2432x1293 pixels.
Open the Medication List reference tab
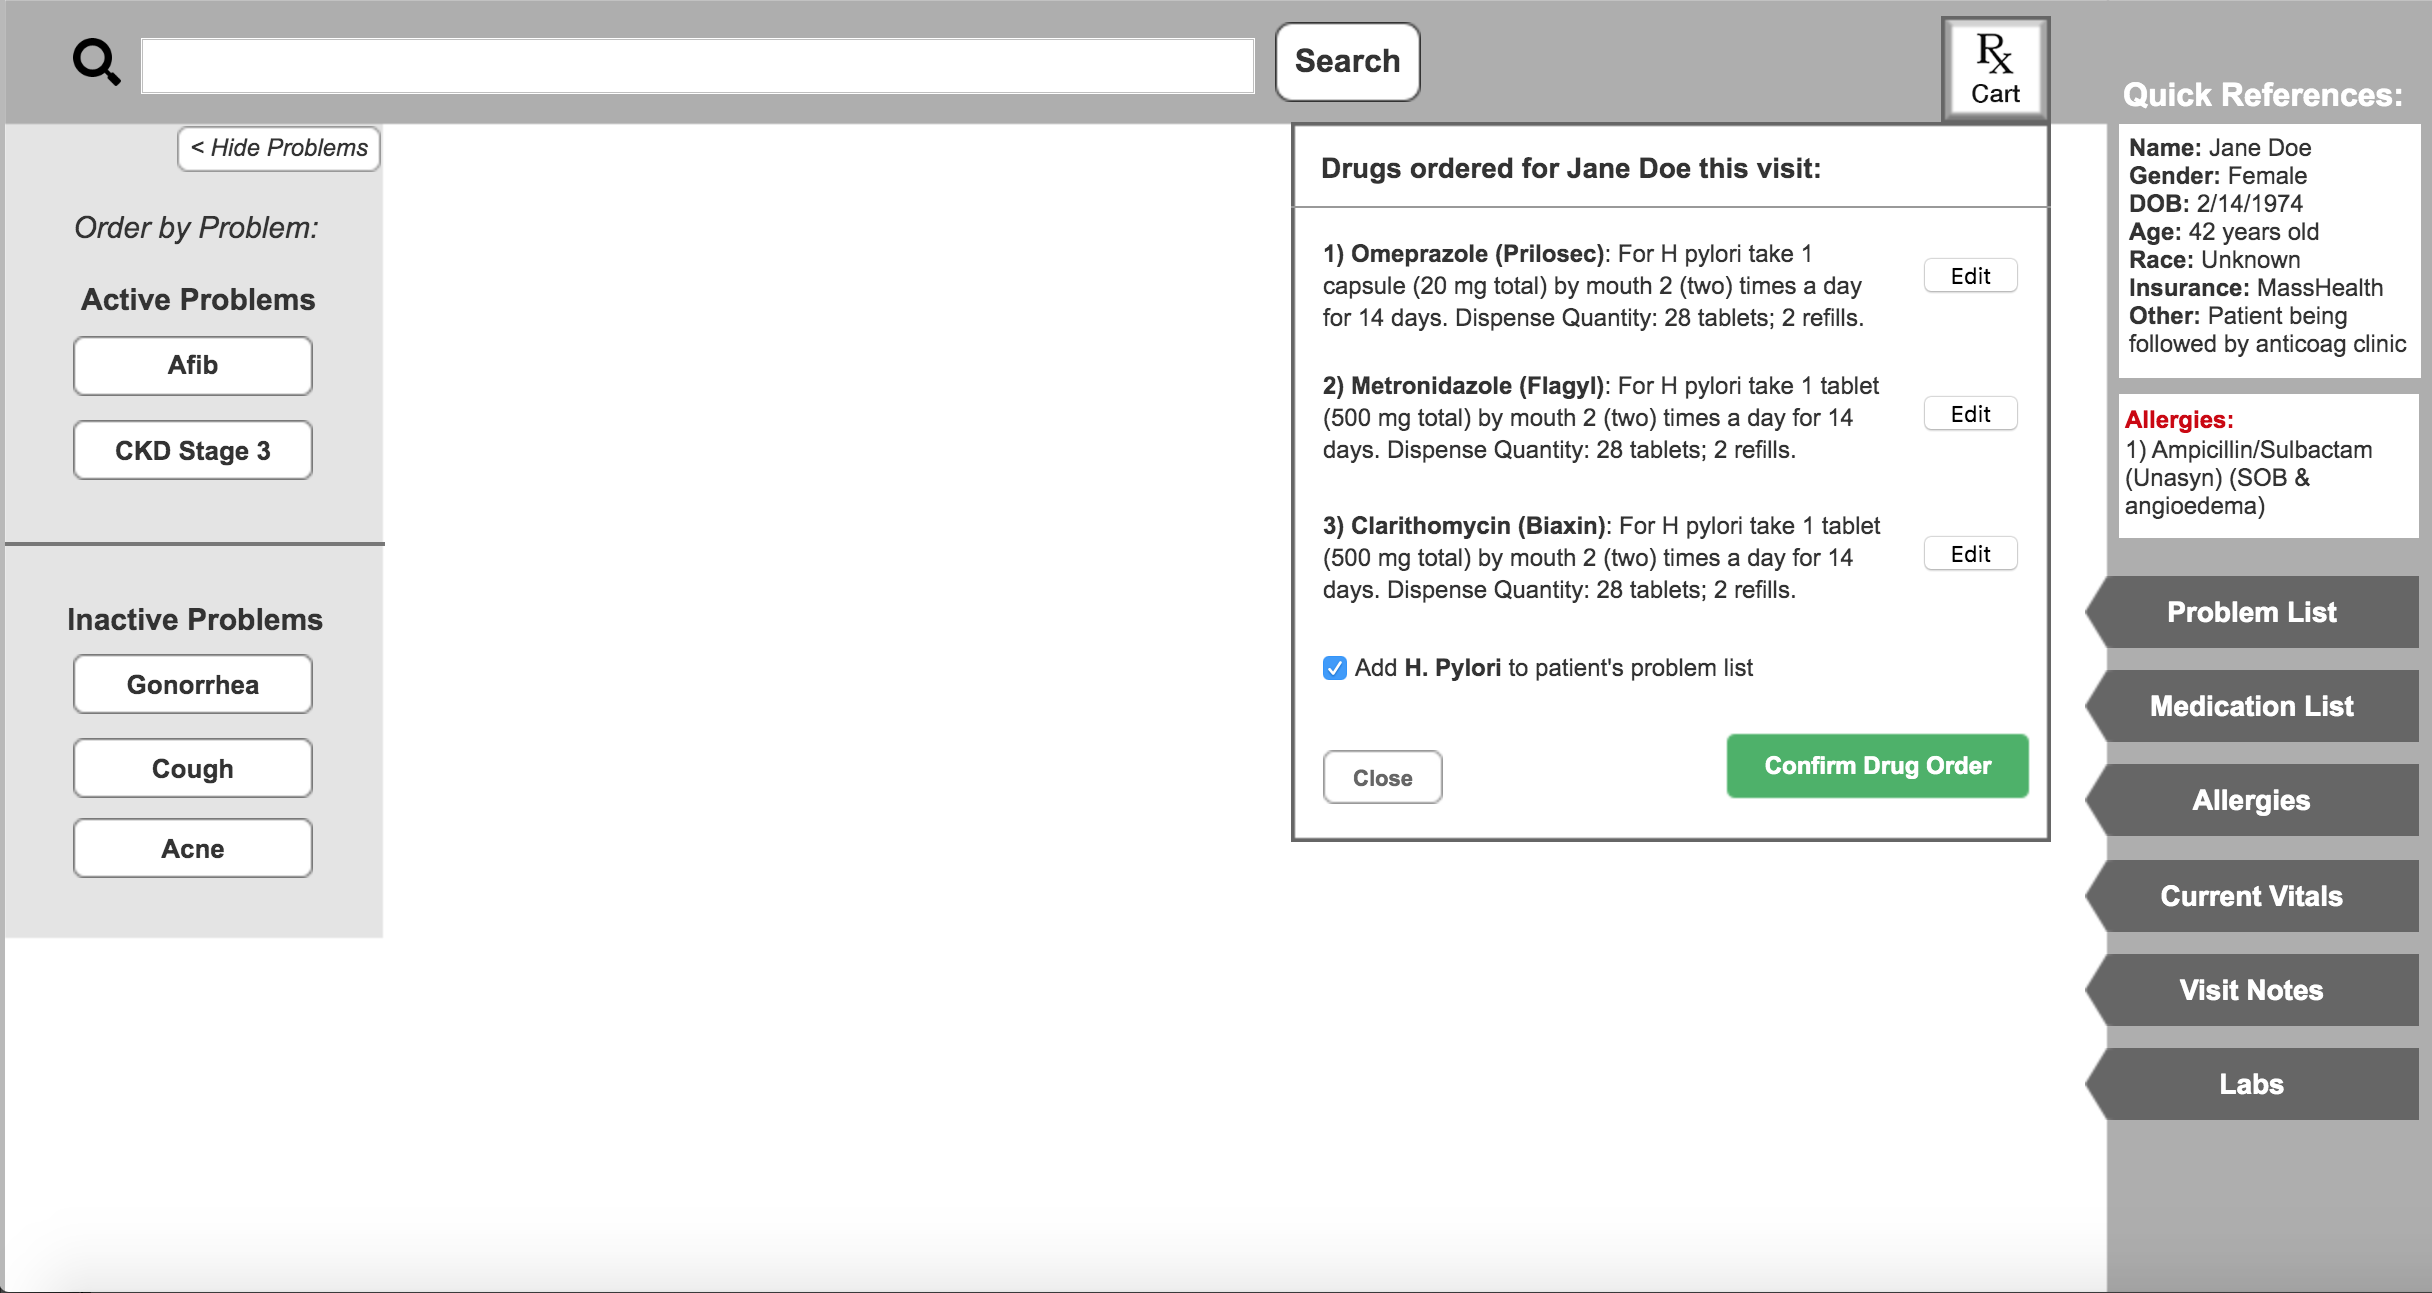coord(2251,706)
